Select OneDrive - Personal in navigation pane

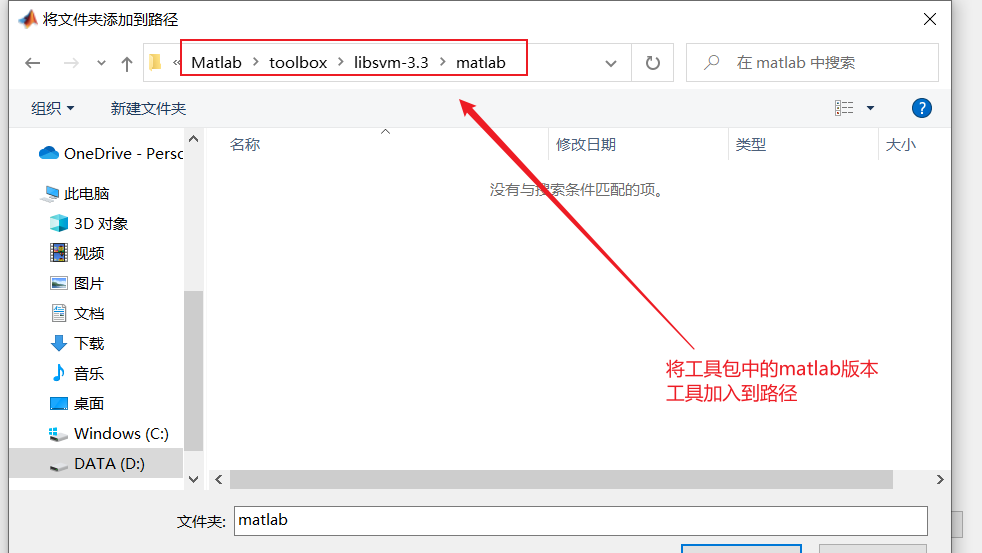coord(111,153)
